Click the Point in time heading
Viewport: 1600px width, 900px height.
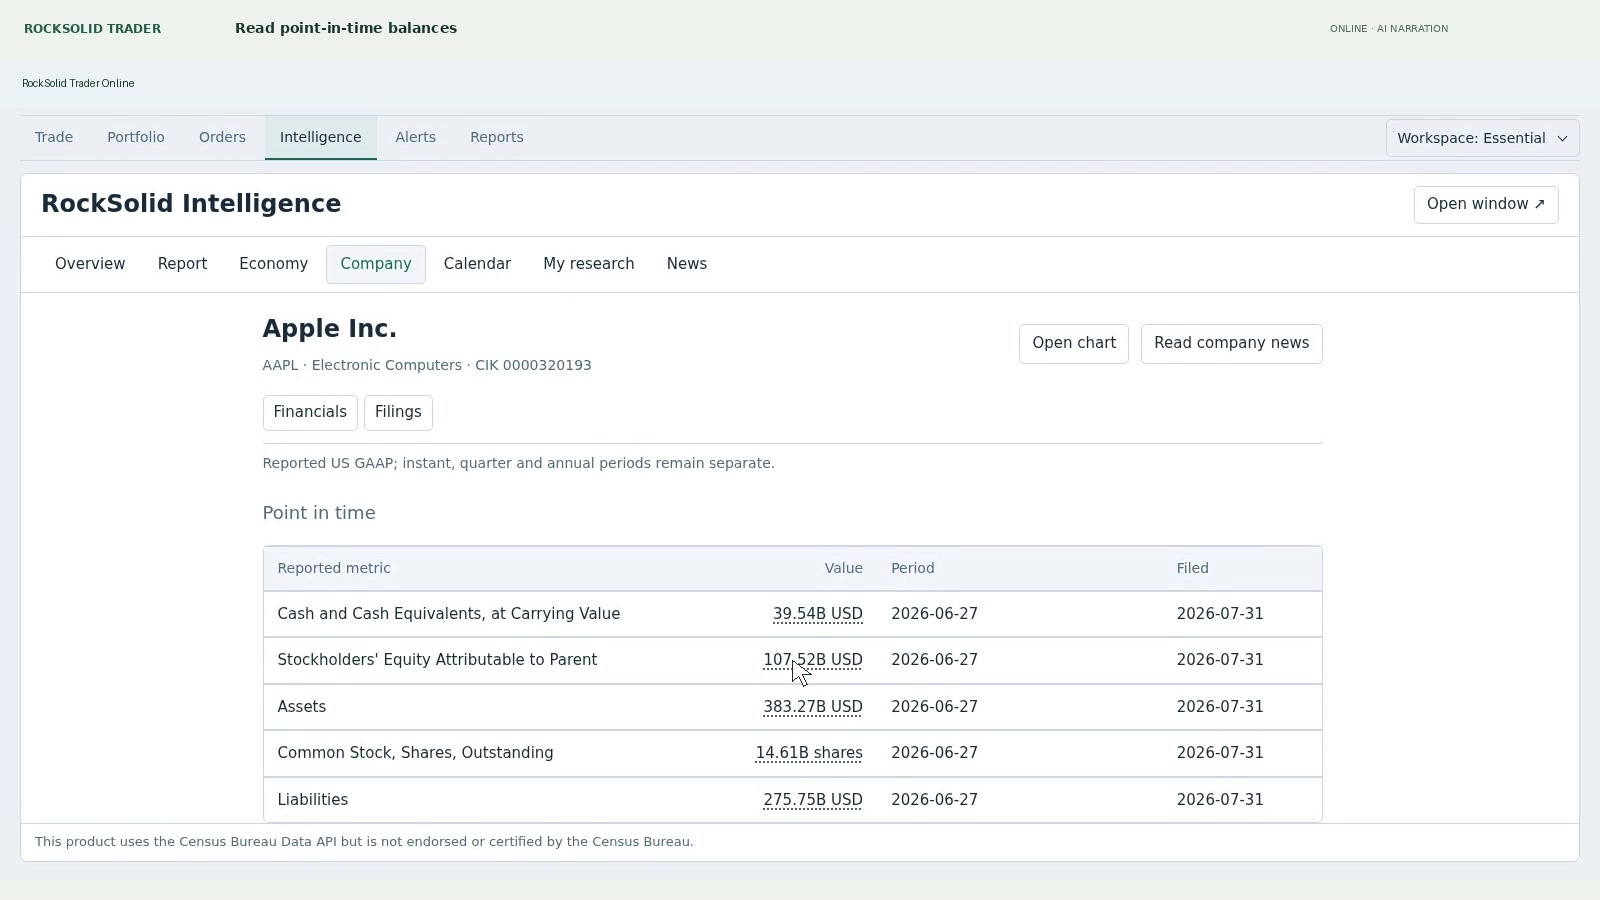318,513
